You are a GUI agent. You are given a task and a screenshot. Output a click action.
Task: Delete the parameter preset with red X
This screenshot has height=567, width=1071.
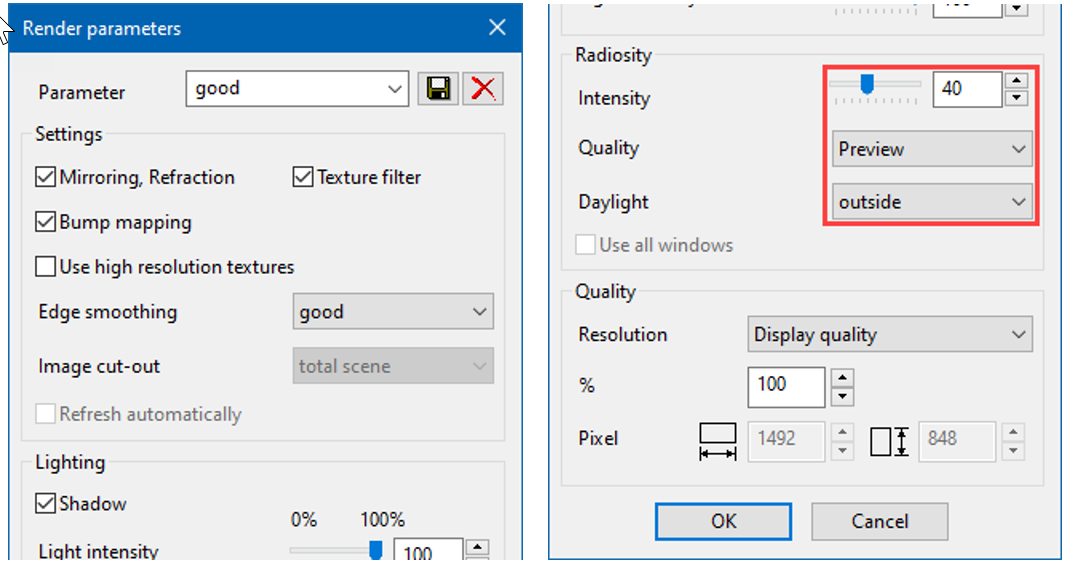(483, 89)
